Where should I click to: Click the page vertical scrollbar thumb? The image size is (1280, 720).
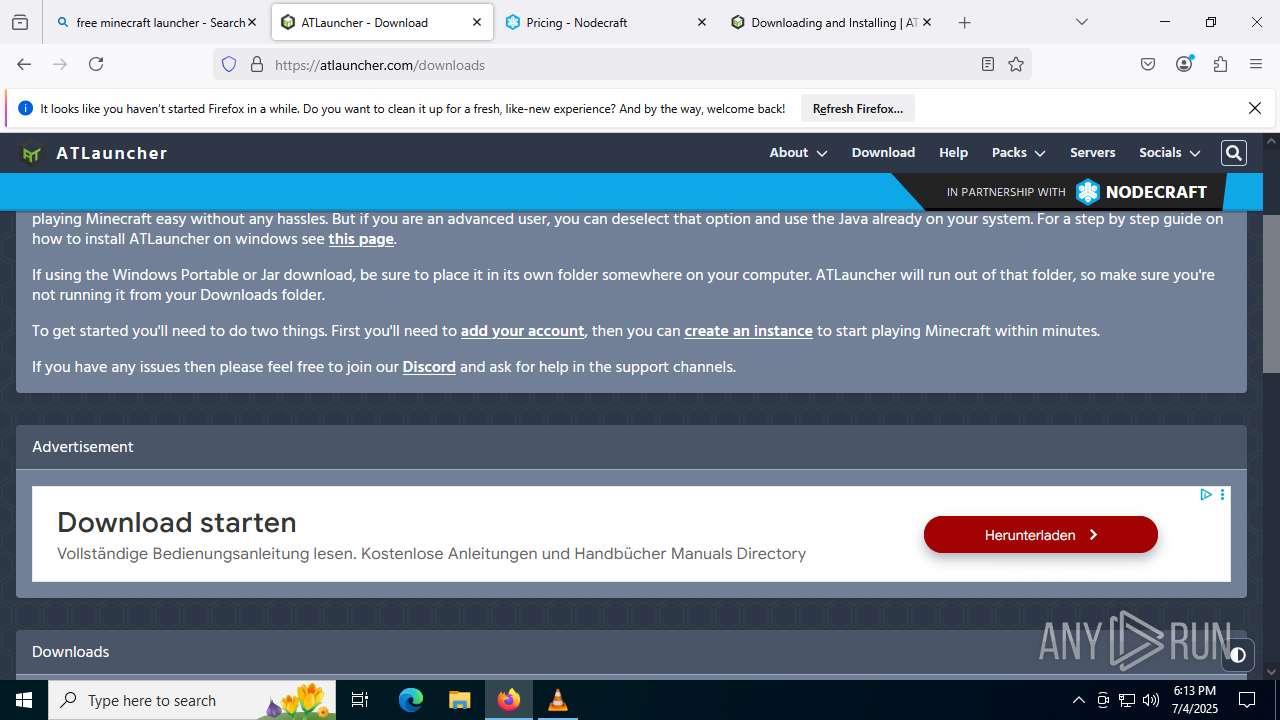[1271, 293]
